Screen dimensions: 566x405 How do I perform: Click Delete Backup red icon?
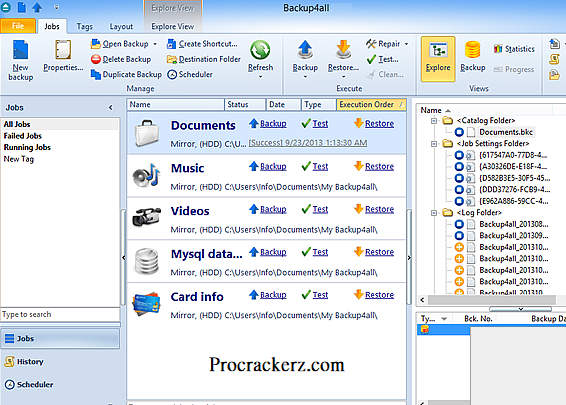pos(96,59)
